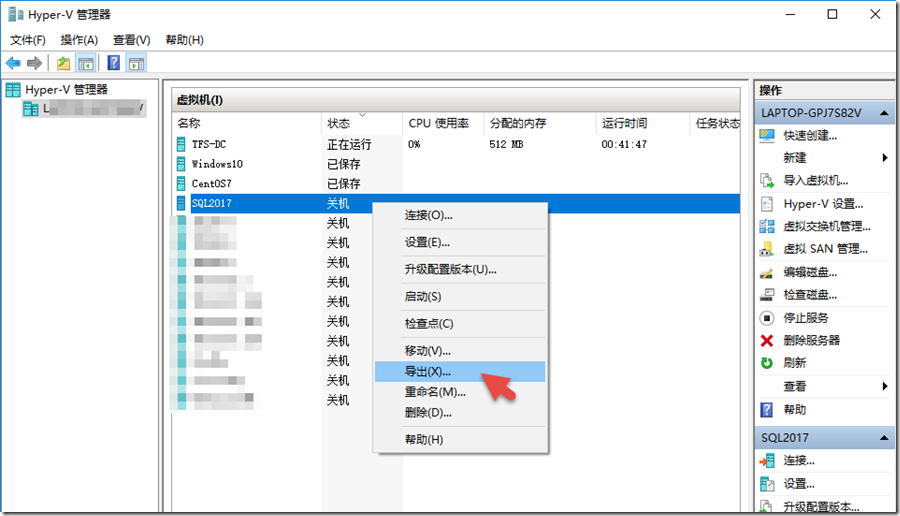
Task: Collapse the SQL2017 actions section
Action: pos(884,438)
